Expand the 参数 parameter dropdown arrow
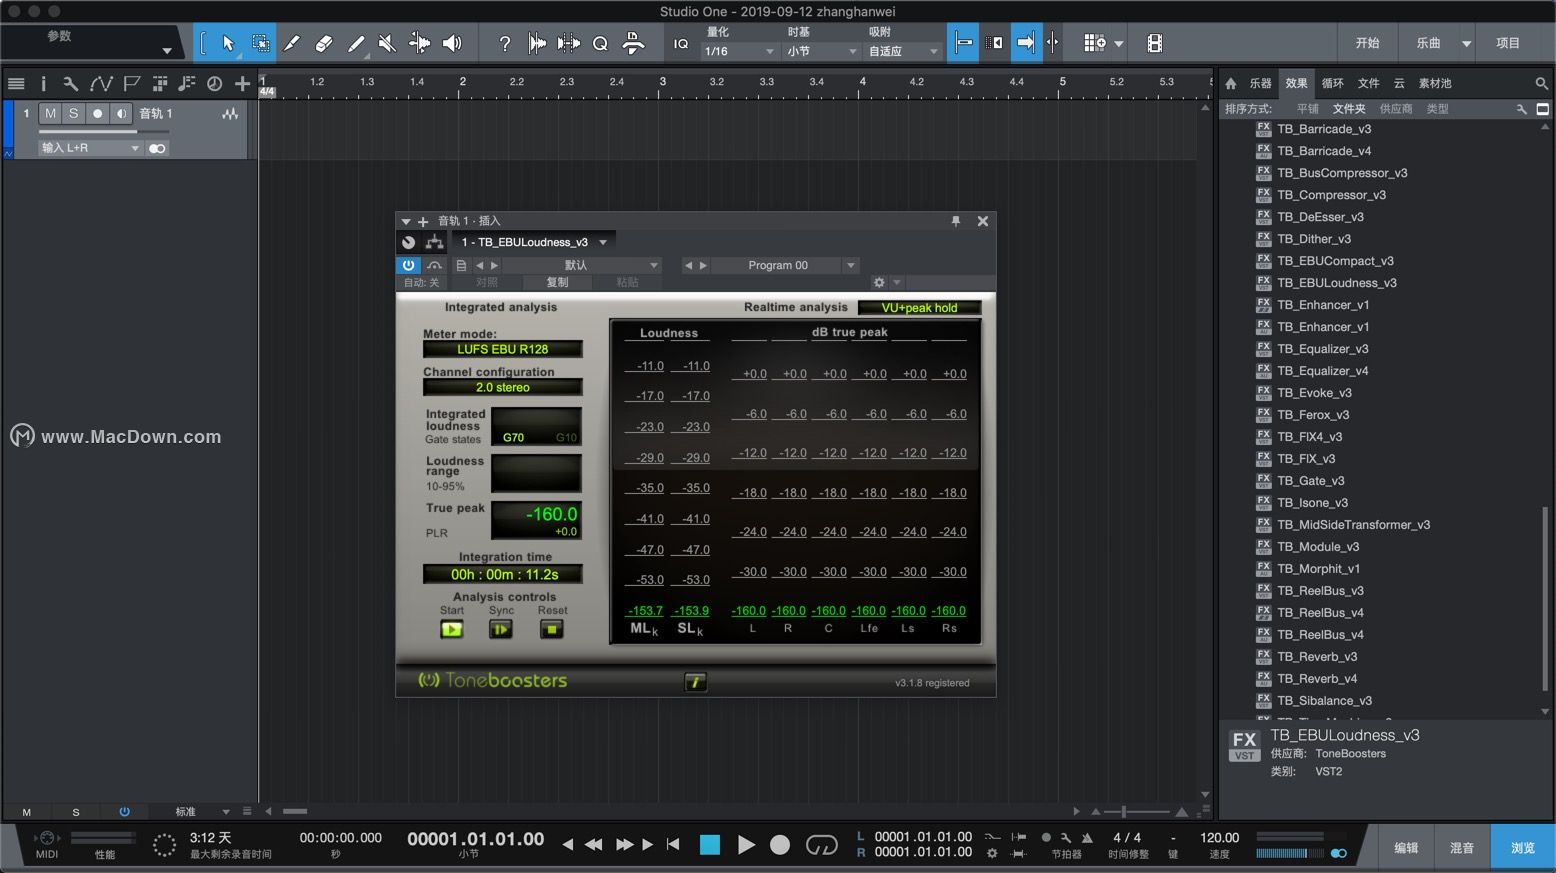 coord(167,51)
